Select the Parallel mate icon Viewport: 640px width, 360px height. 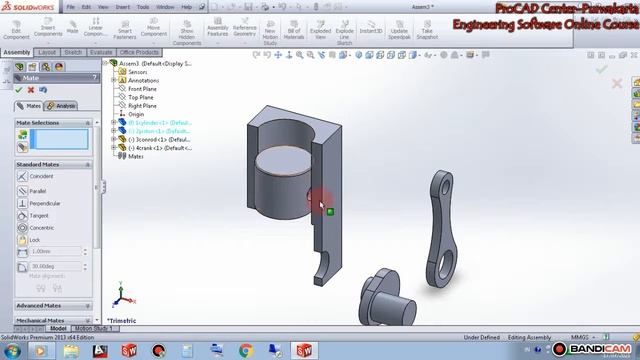pyautogui.click(x=22, y=191)
